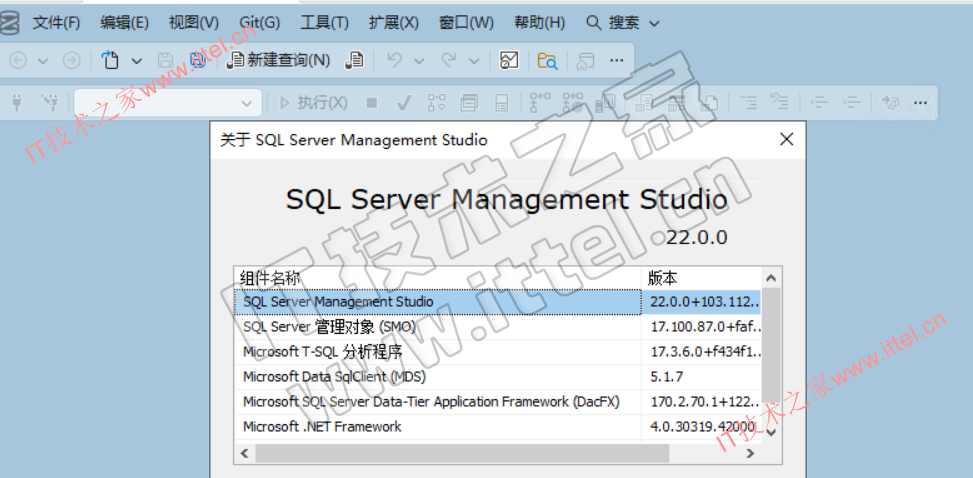
Task: Open the 帮助(H) menu
Action: click(539, 22)
